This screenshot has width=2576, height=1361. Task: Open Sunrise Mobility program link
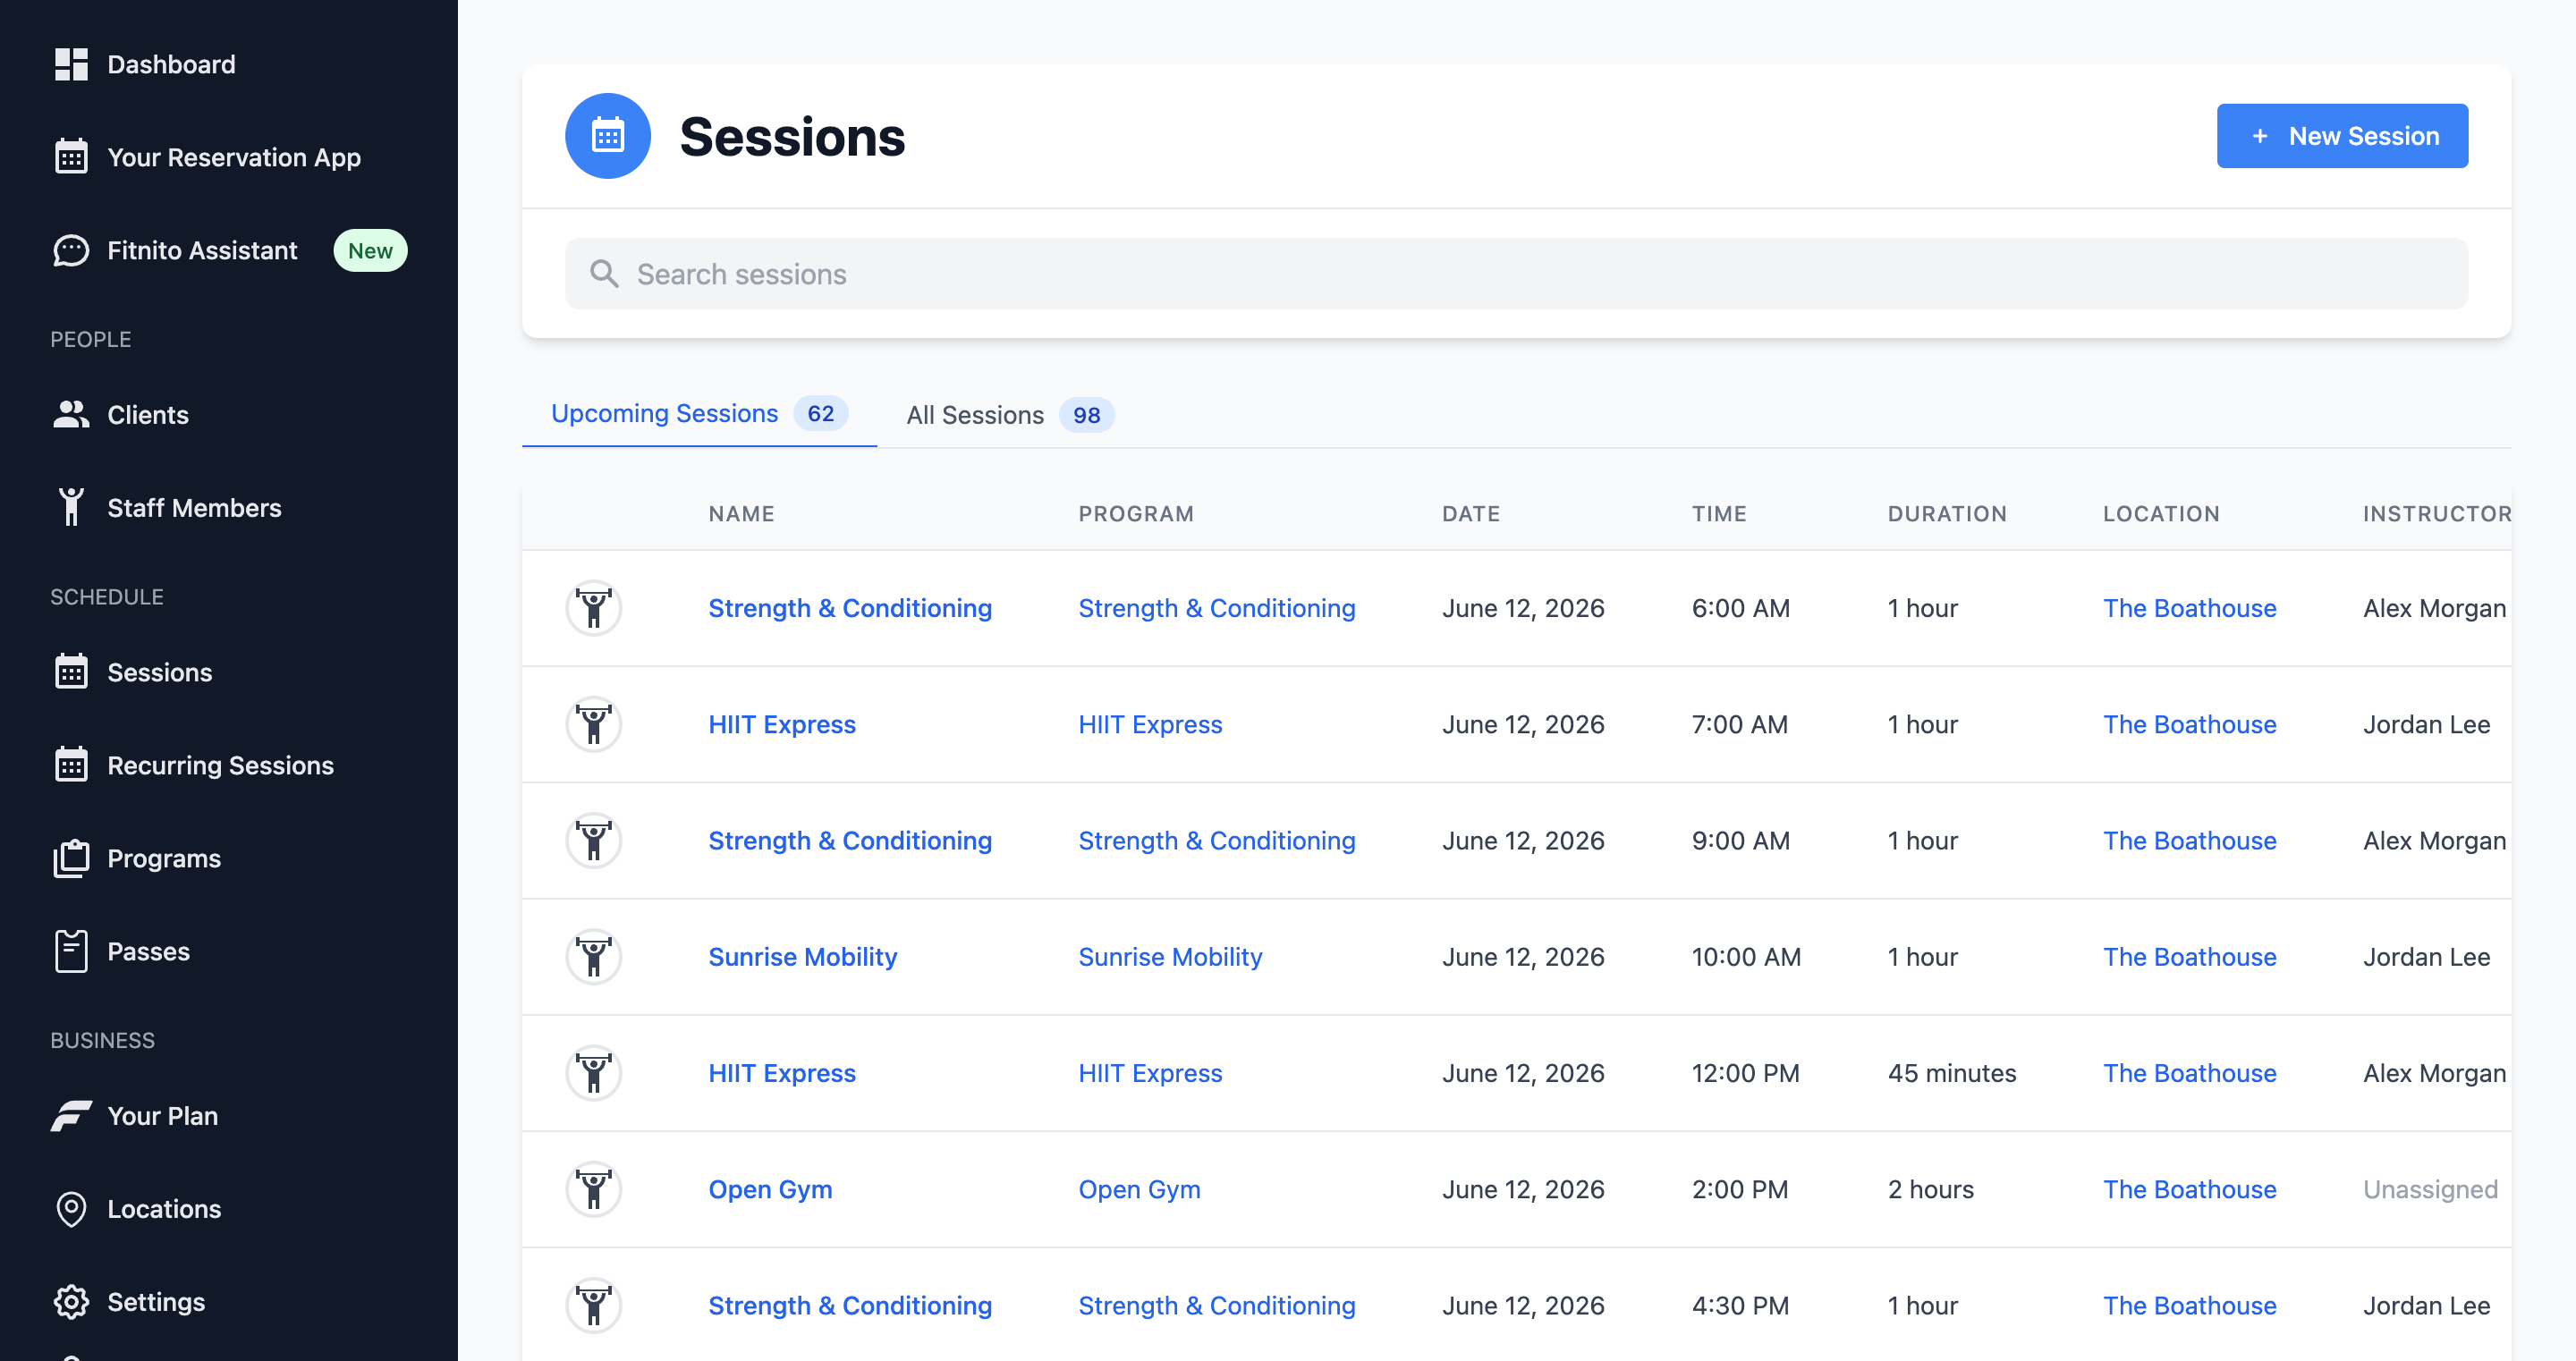point(1170,956)
